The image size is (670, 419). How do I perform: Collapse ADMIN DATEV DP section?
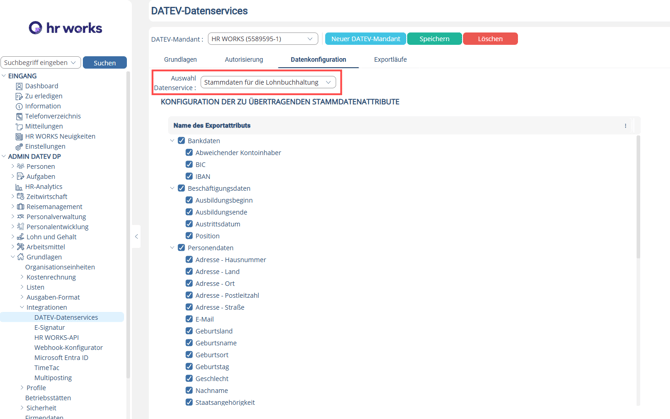click(4, 156)
